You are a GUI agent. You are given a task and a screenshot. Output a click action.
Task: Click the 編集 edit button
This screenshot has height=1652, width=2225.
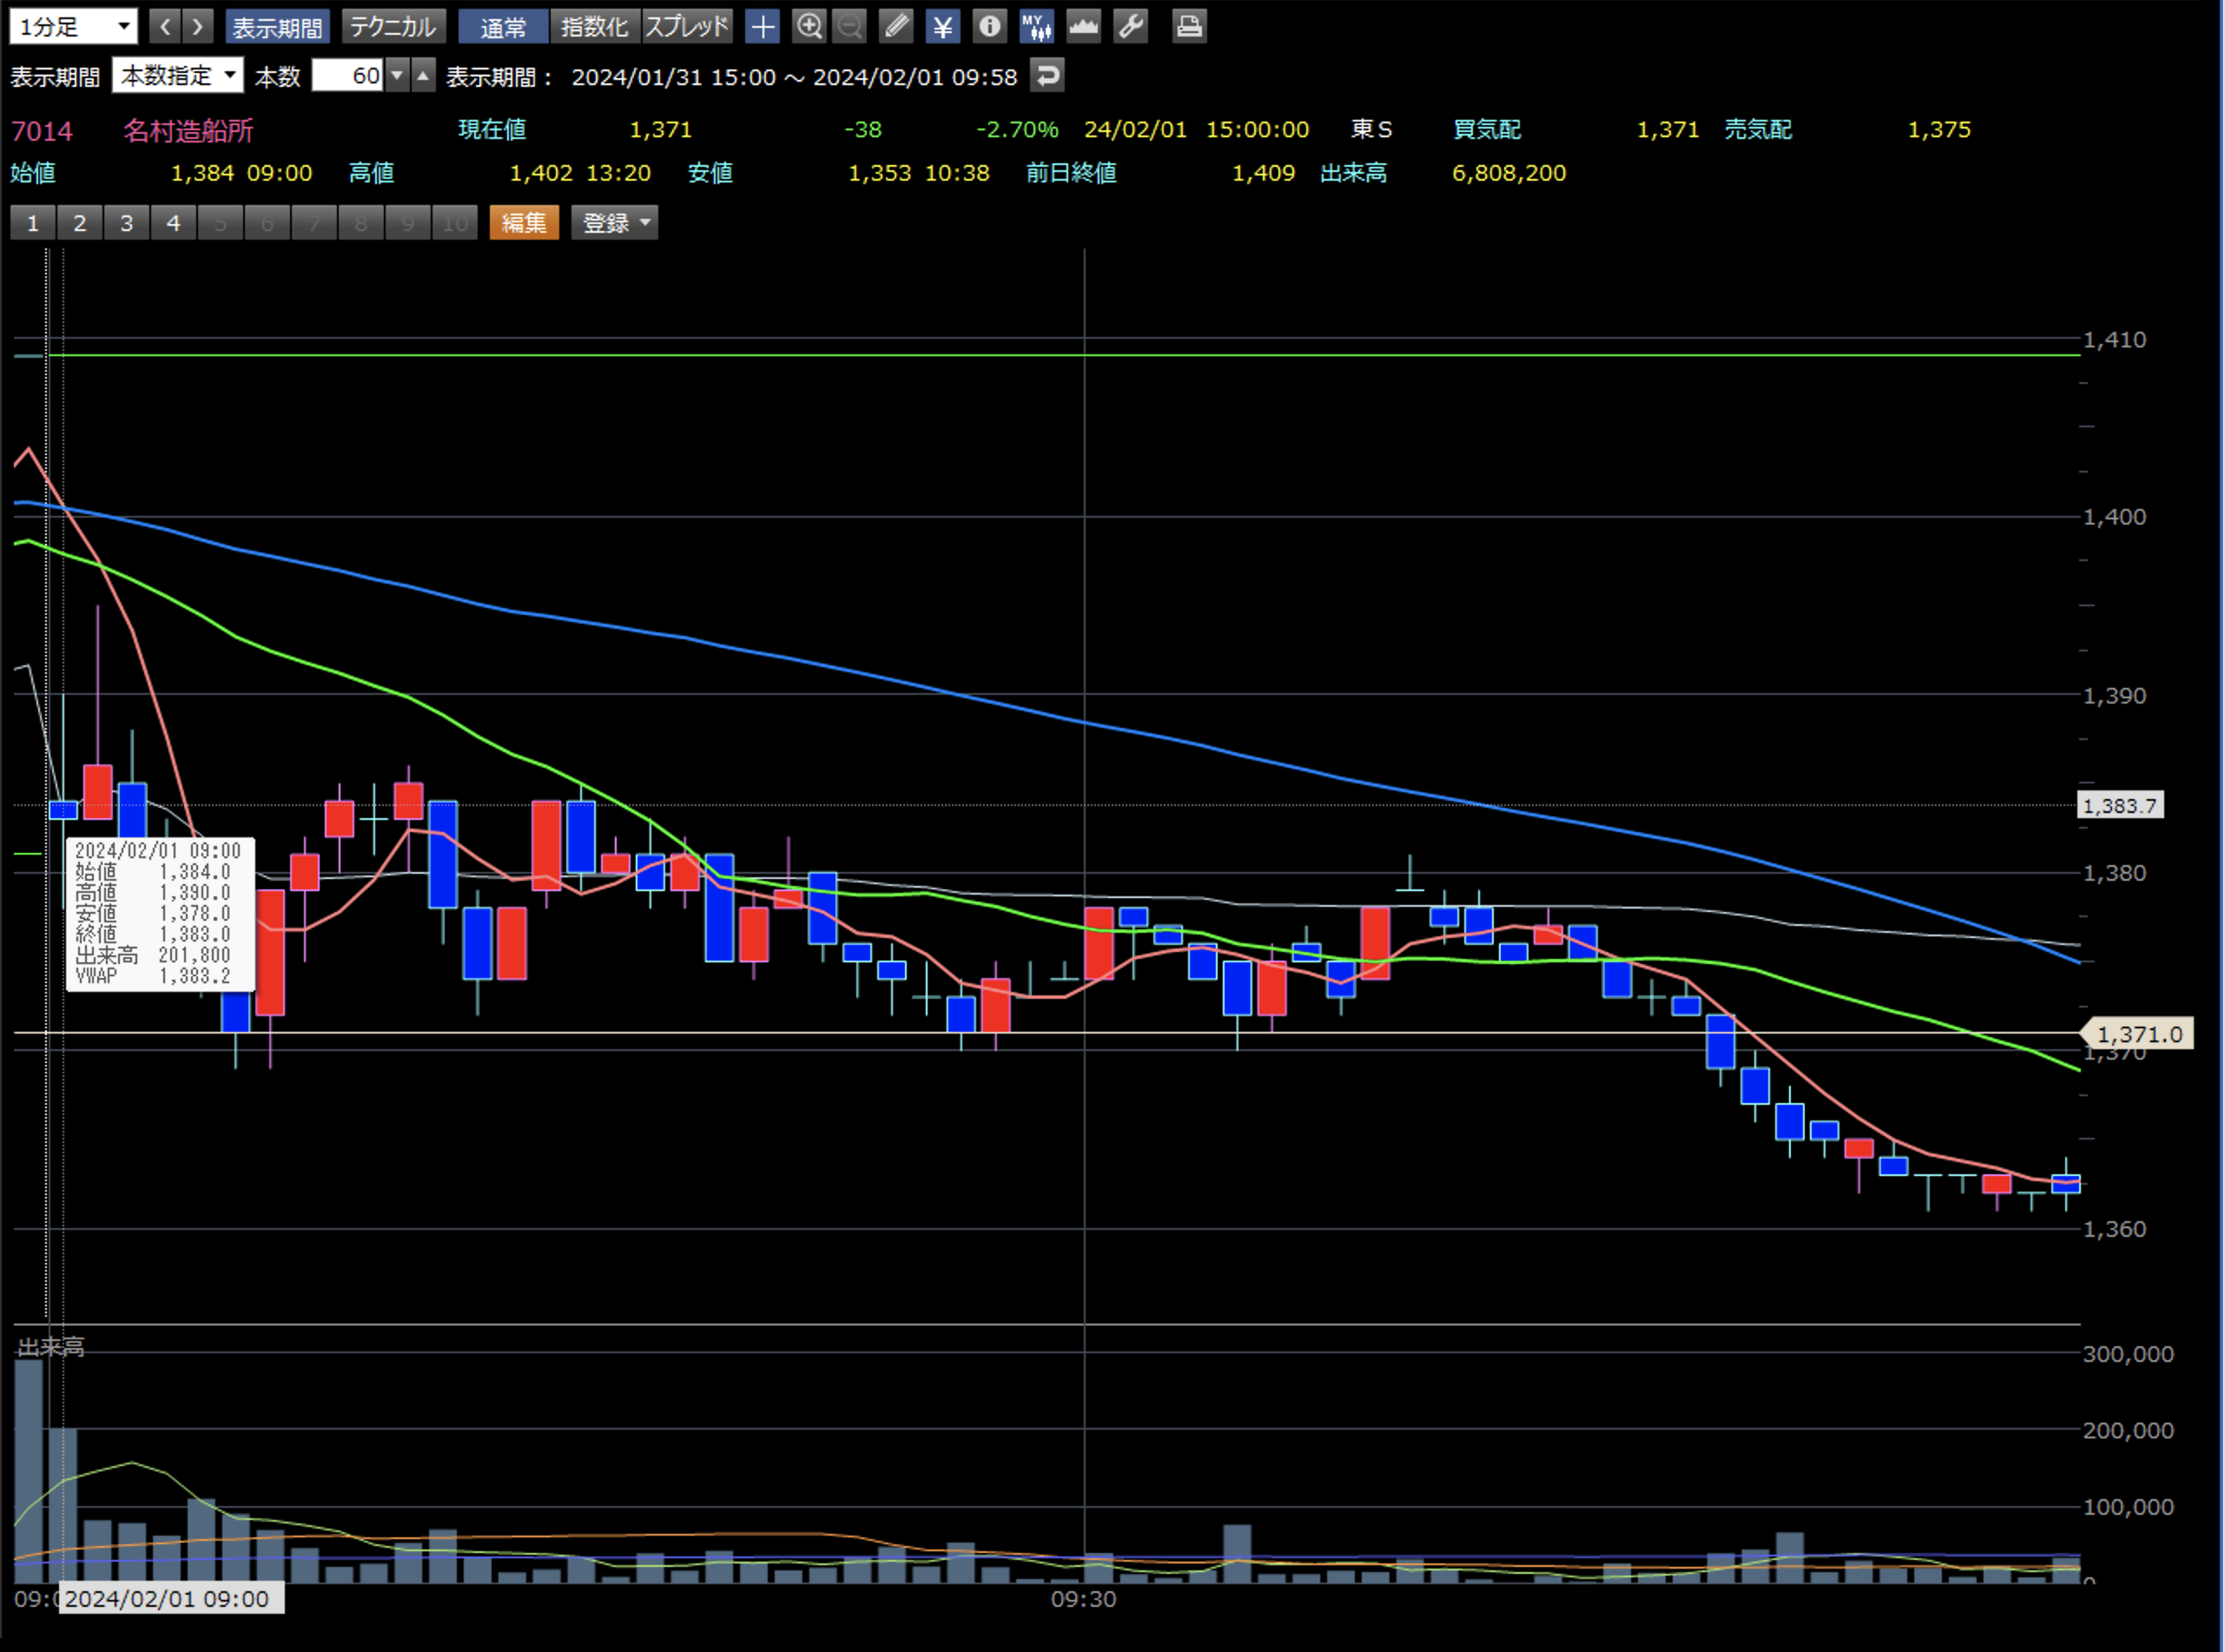pyautogui.click(x=524, y=223)
